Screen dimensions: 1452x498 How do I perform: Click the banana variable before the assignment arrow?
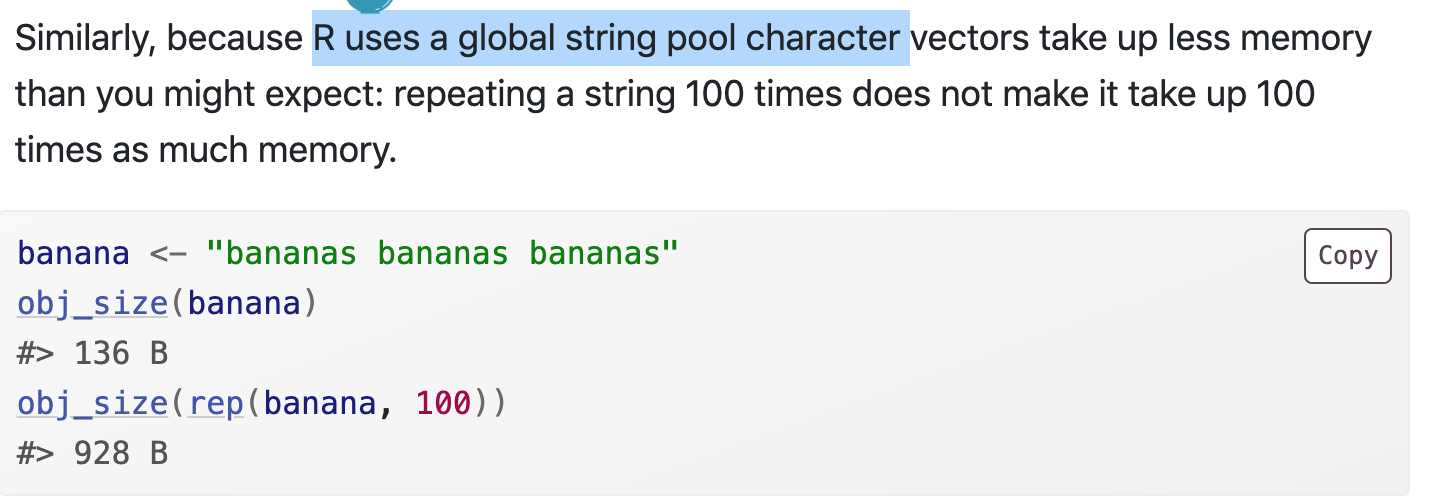(73, 253)
